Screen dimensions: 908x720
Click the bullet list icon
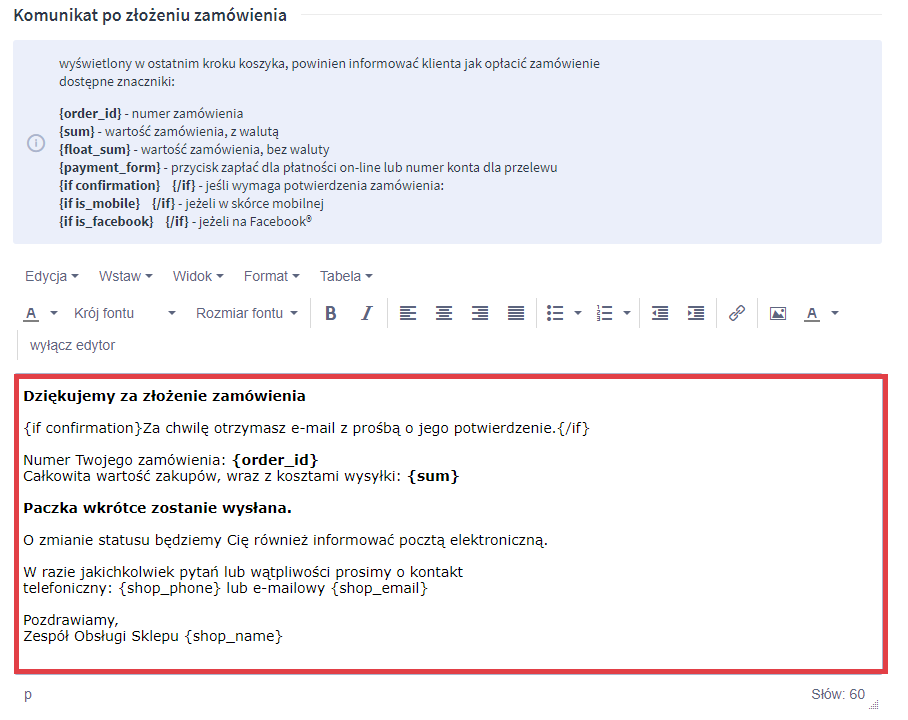(x=556, y=313)
